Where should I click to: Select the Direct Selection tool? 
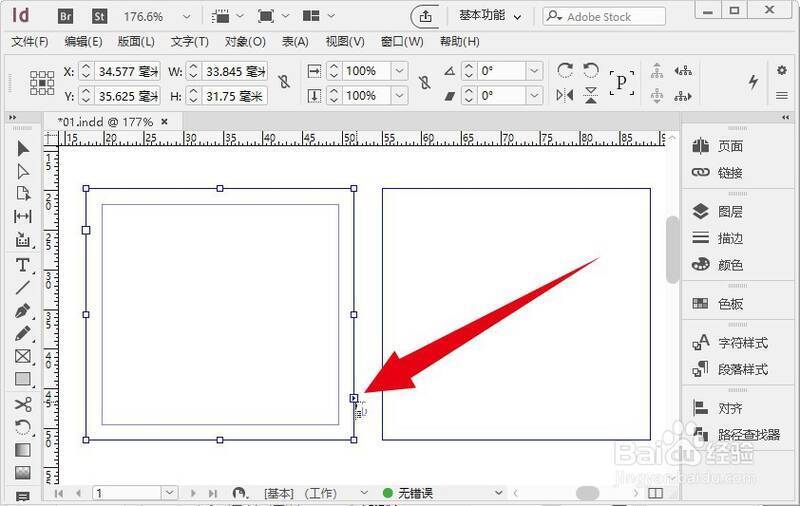pos(23,171)
